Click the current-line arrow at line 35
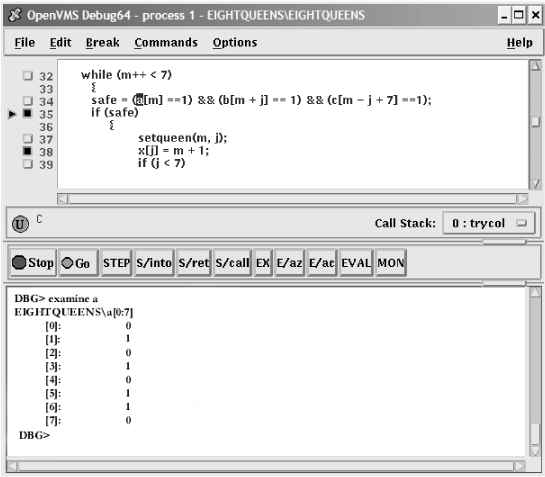The image size is (545, 477). 12,114
